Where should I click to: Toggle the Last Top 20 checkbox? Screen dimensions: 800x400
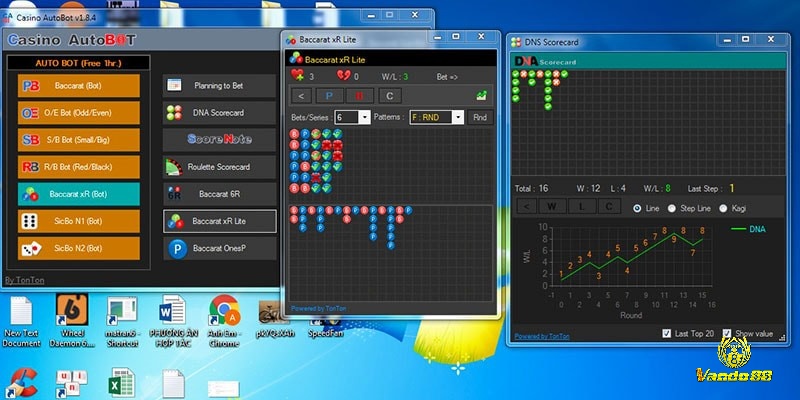click(666, 333)
